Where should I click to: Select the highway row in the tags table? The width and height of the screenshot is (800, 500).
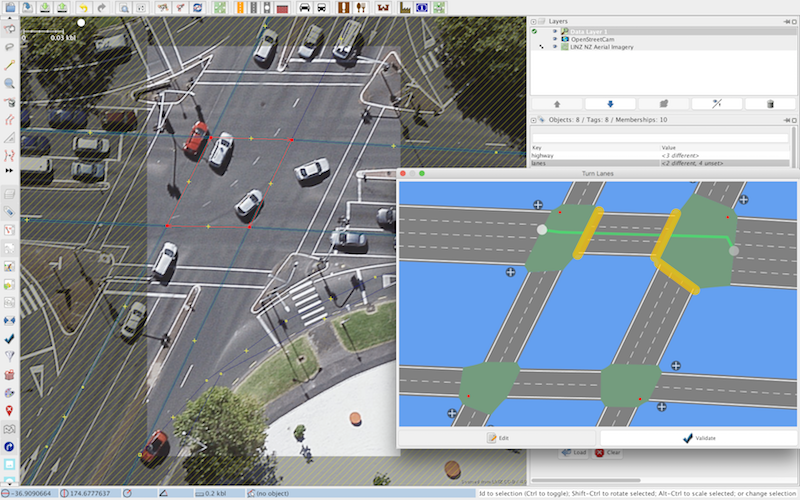pos(660,156)
